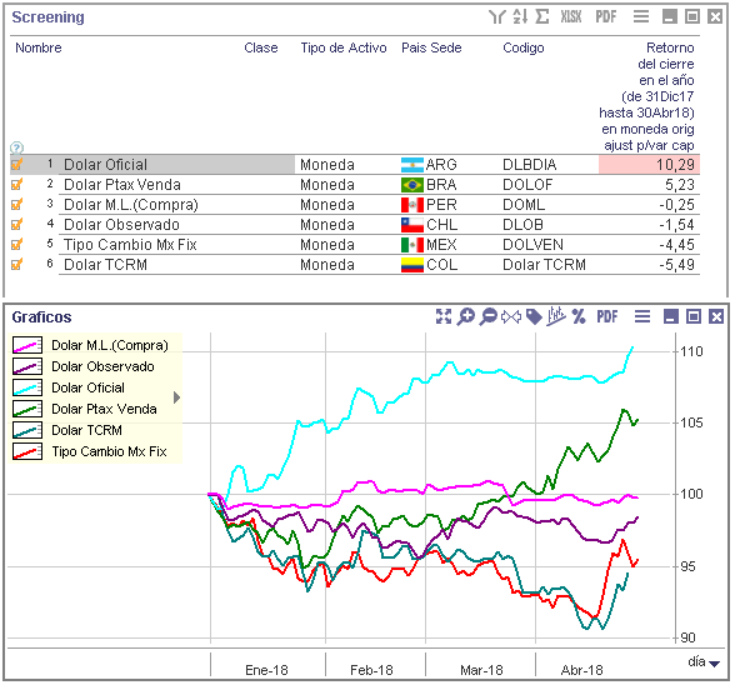732x685 pixels.
Task: Zoom out on the chart
Action: click(x=488, y=317)
